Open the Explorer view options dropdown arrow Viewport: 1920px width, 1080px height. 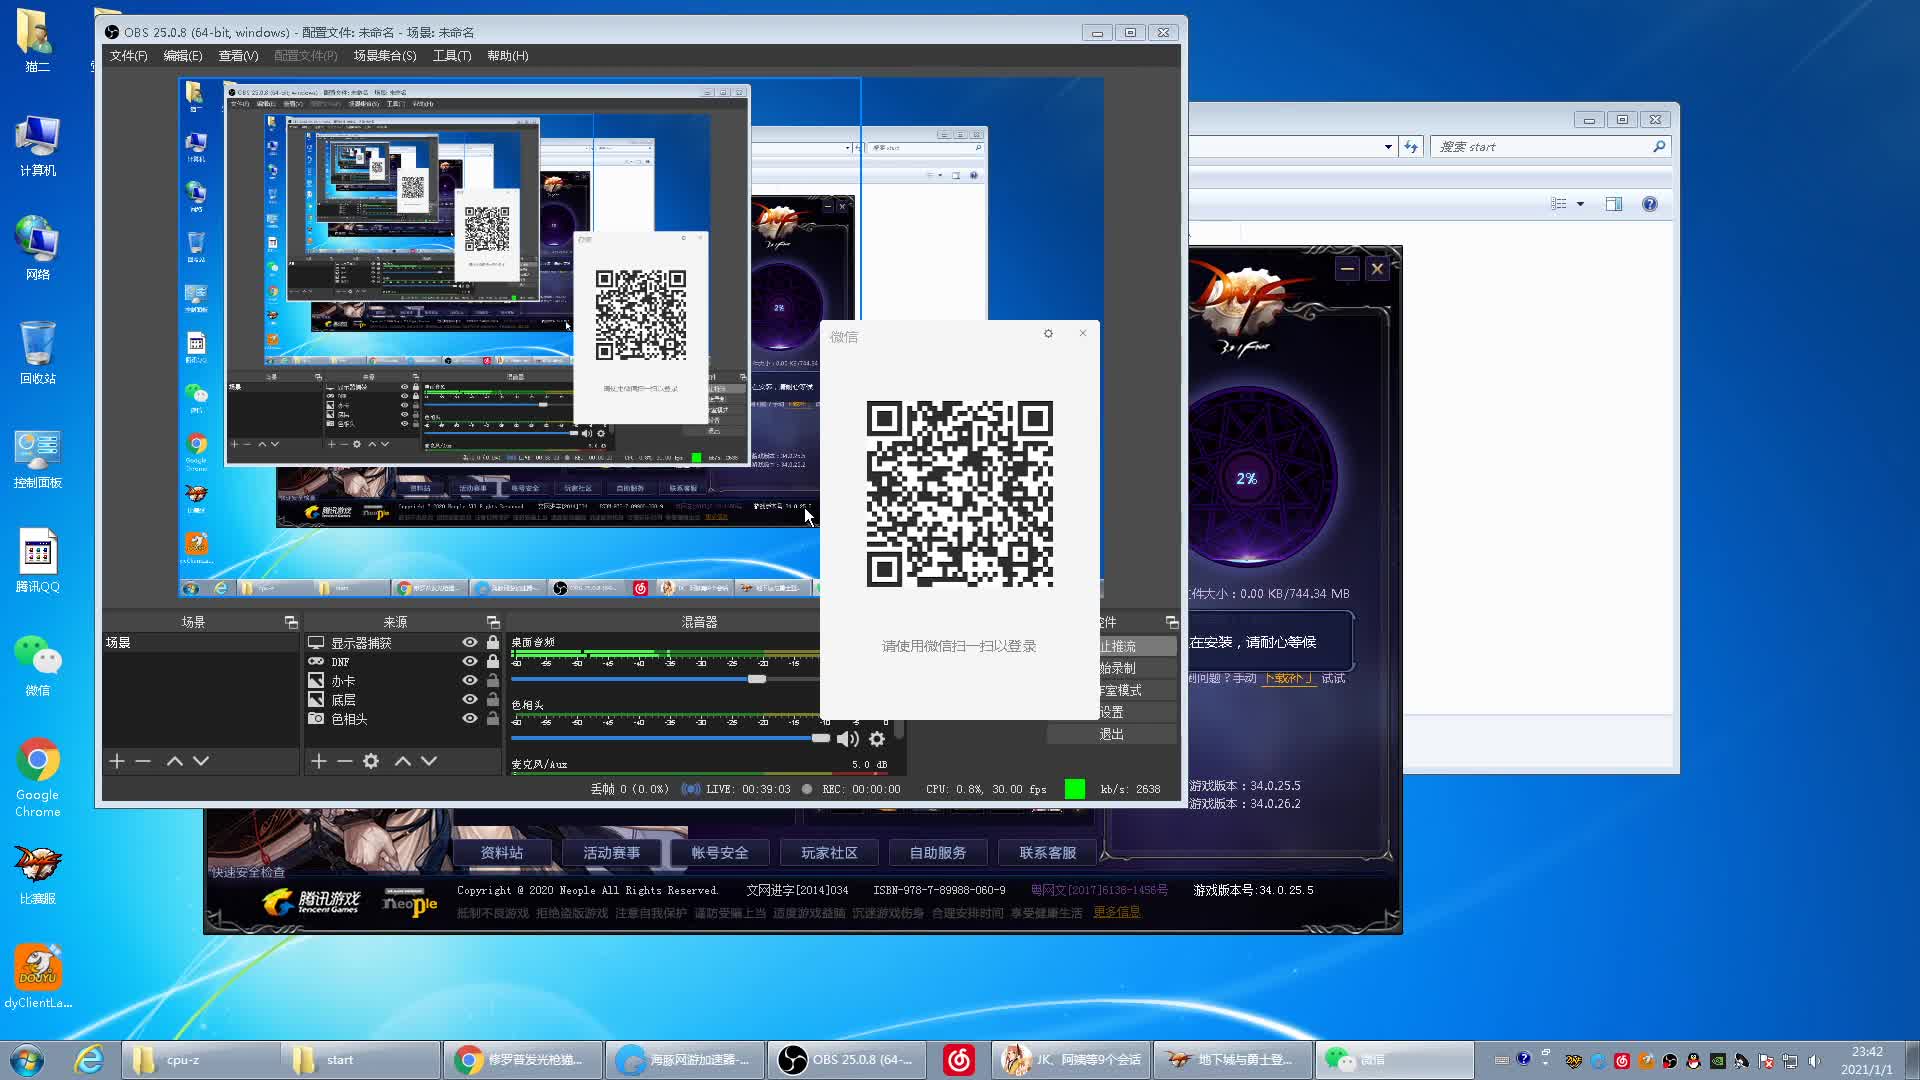(x=1581, y=204)
